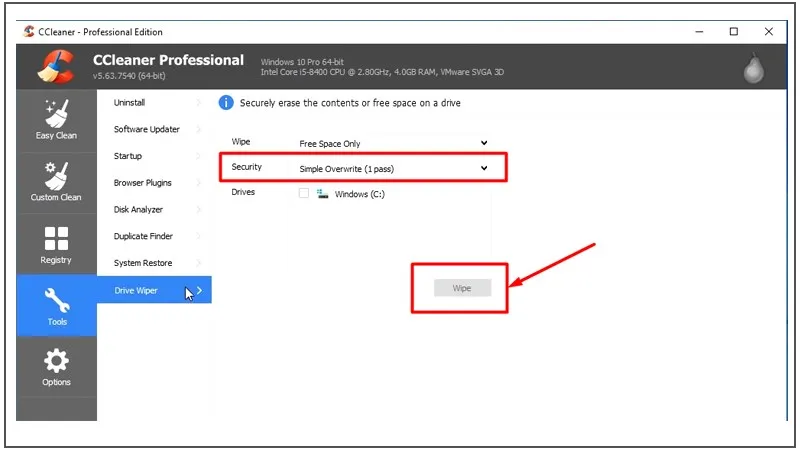The image size is (800, 450).
Task: Open Browser Plugins section
Action: [142, 183]
